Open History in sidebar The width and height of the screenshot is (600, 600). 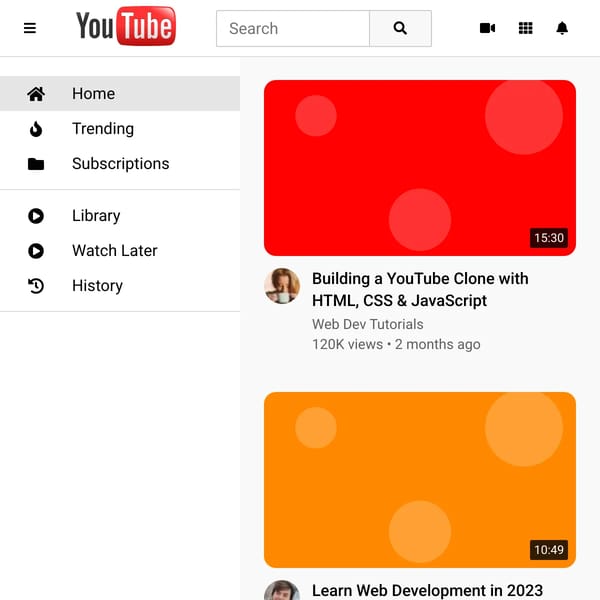pos(98,286)
